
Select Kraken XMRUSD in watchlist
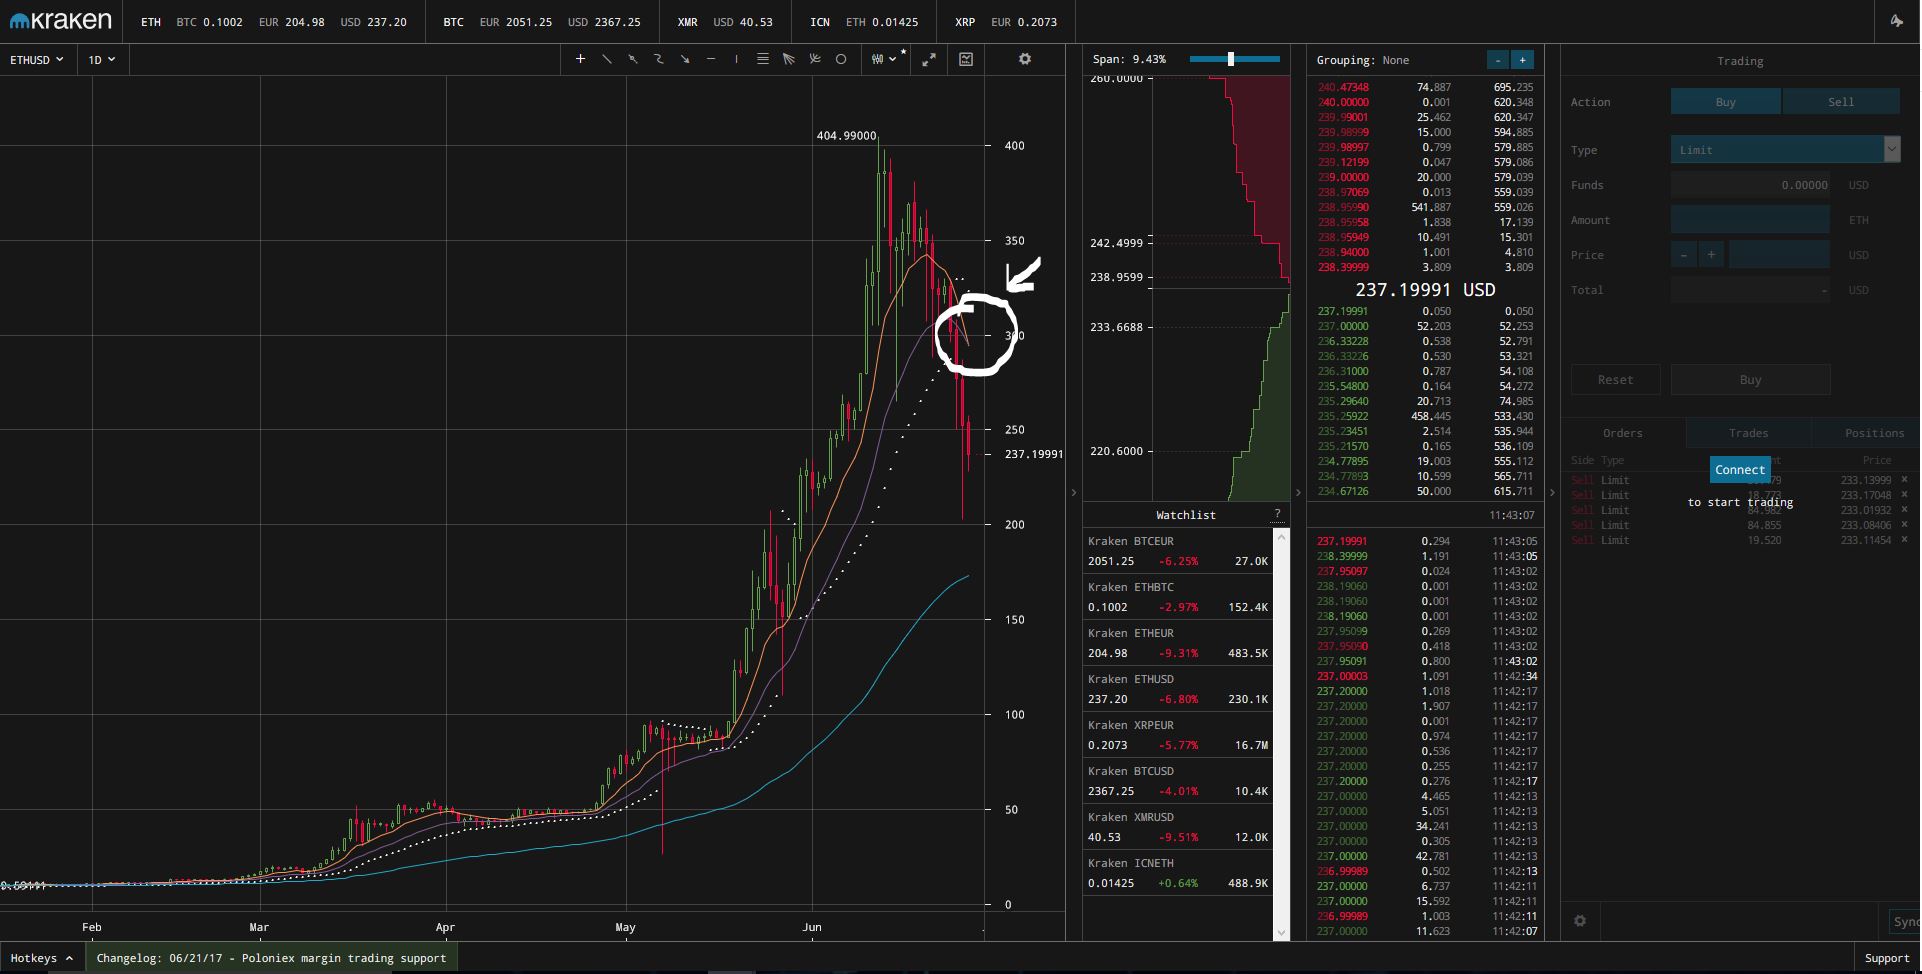[x=1178, y=827]
